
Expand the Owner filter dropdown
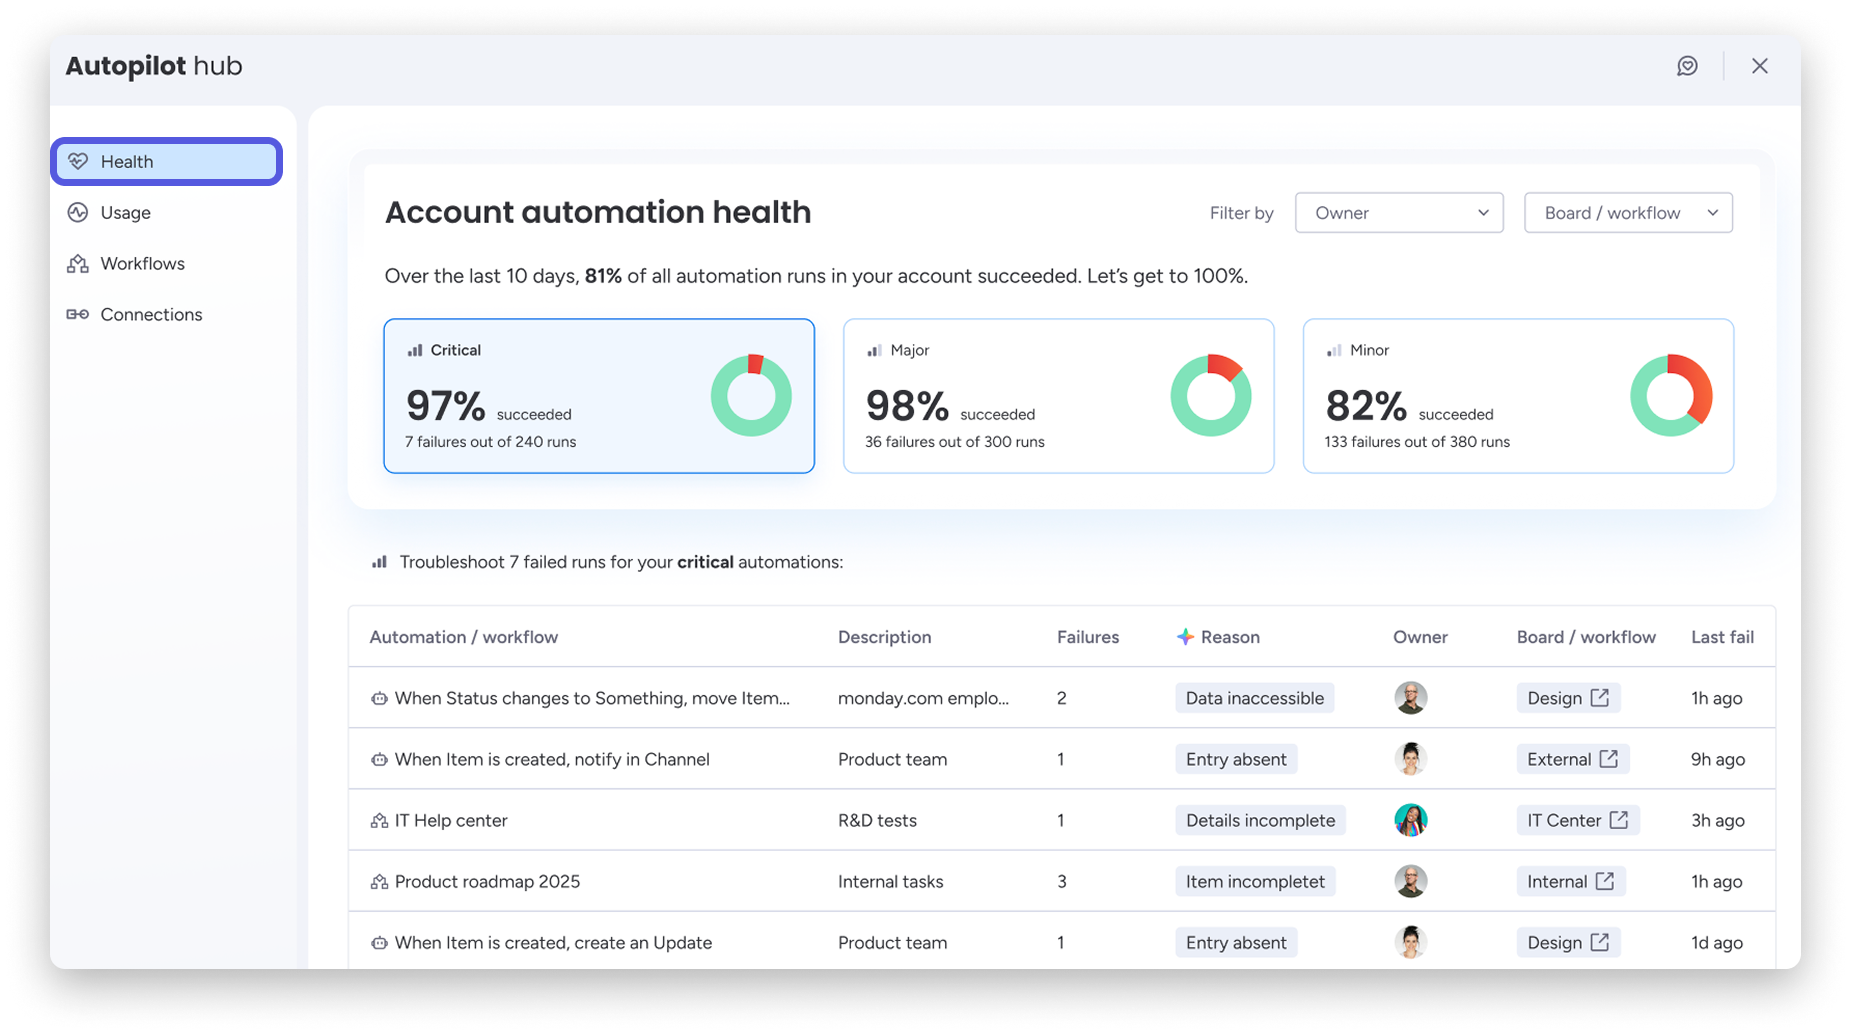point(1398,213)
